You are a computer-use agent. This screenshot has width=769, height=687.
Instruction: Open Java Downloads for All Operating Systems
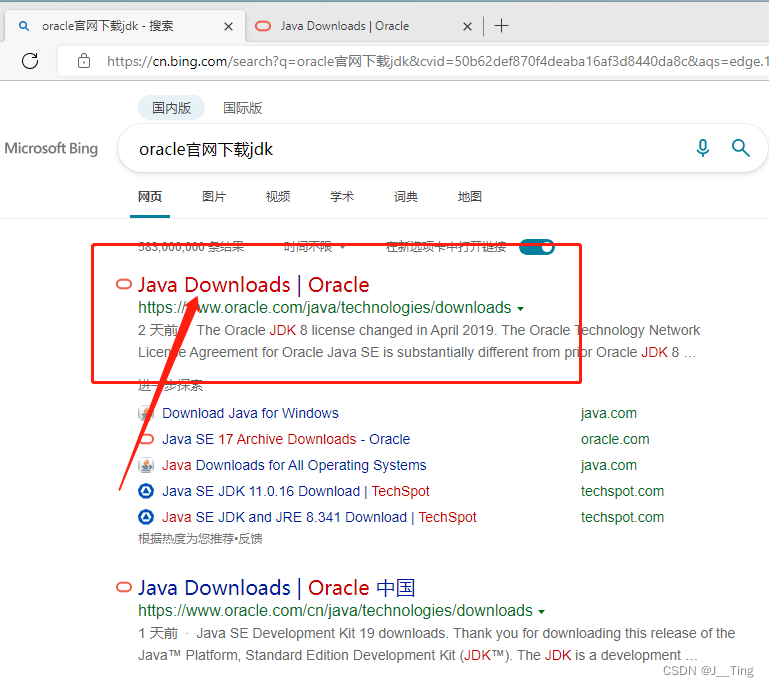click(294, 465)
